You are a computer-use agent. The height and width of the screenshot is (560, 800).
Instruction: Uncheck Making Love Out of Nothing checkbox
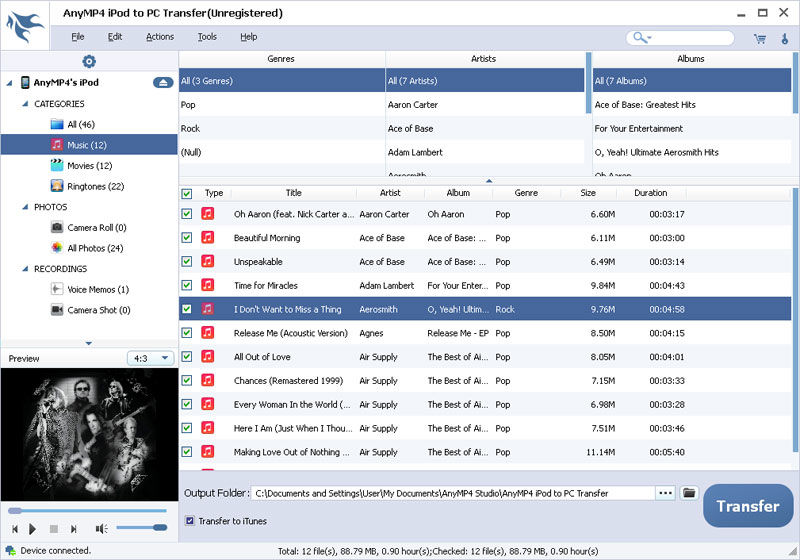tap(187, 452)
